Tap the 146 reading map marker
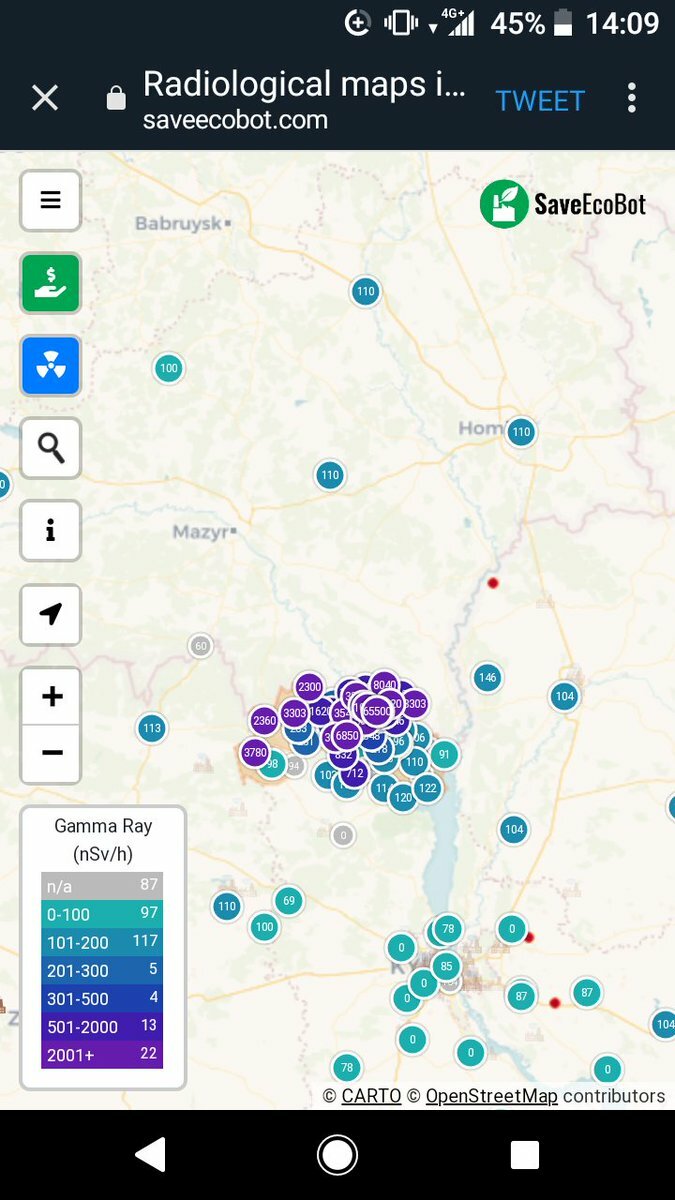The width and height of the screenshot is (675, 1200). (487, 678)
